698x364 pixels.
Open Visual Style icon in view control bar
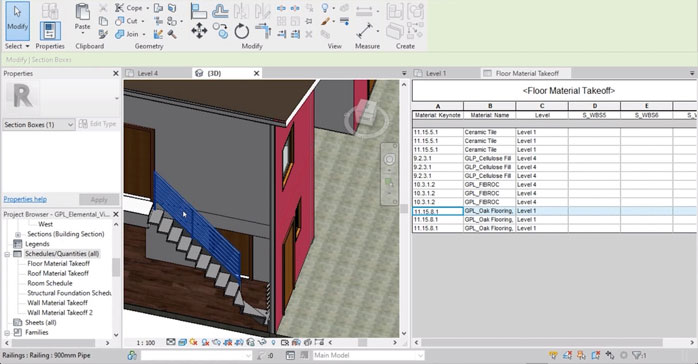(182, 342)
